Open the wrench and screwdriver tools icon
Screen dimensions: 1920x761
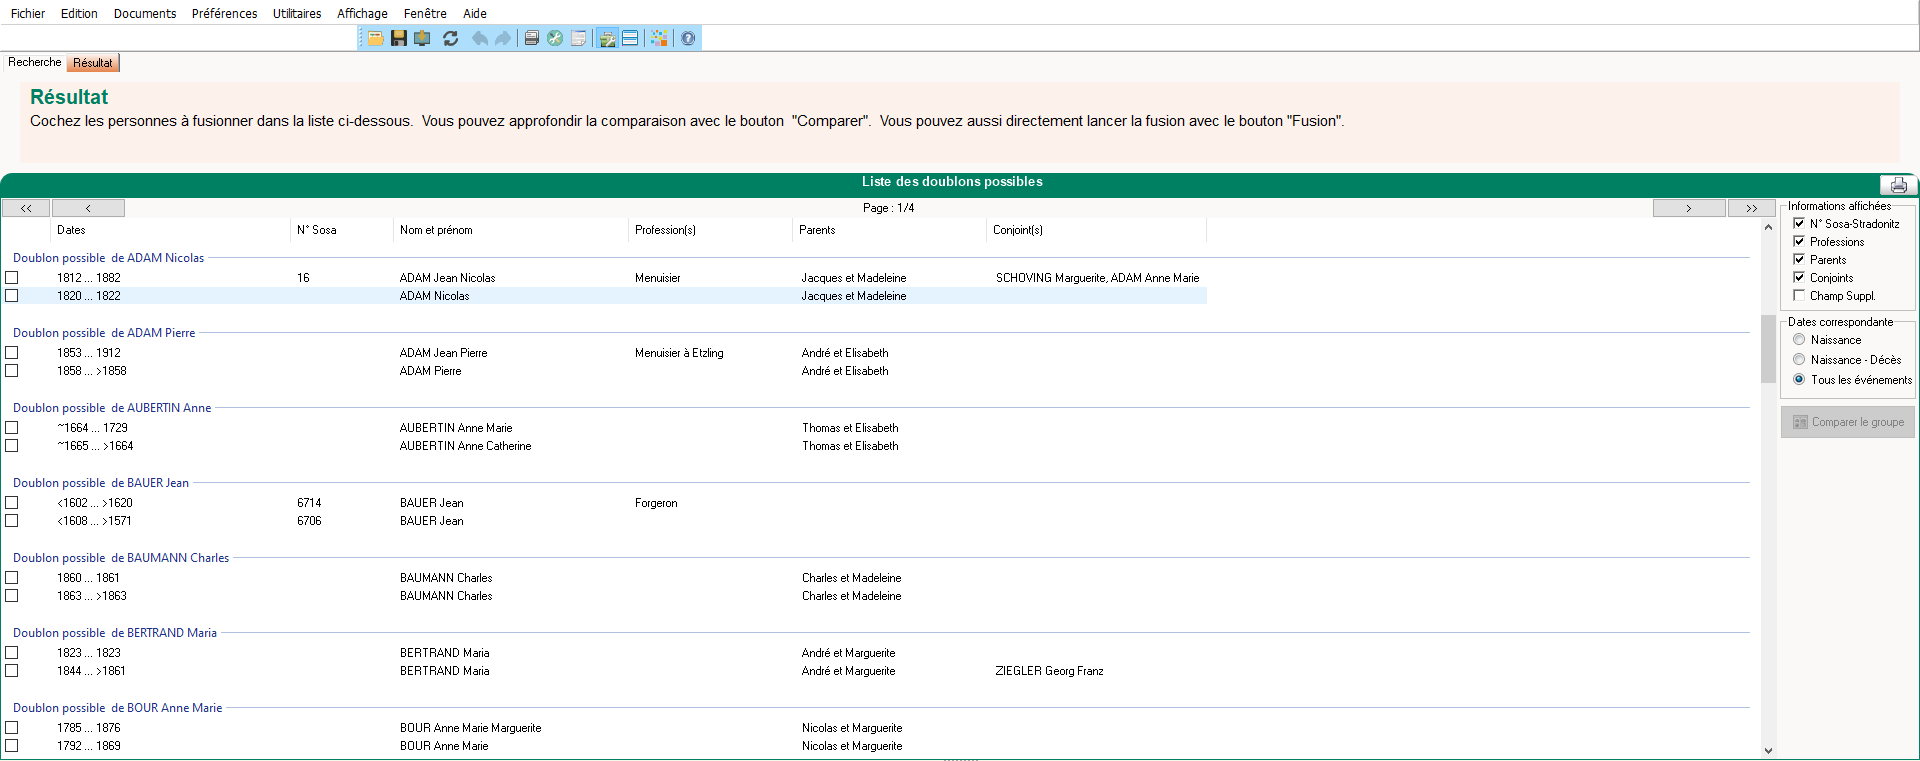pos(555,38)
